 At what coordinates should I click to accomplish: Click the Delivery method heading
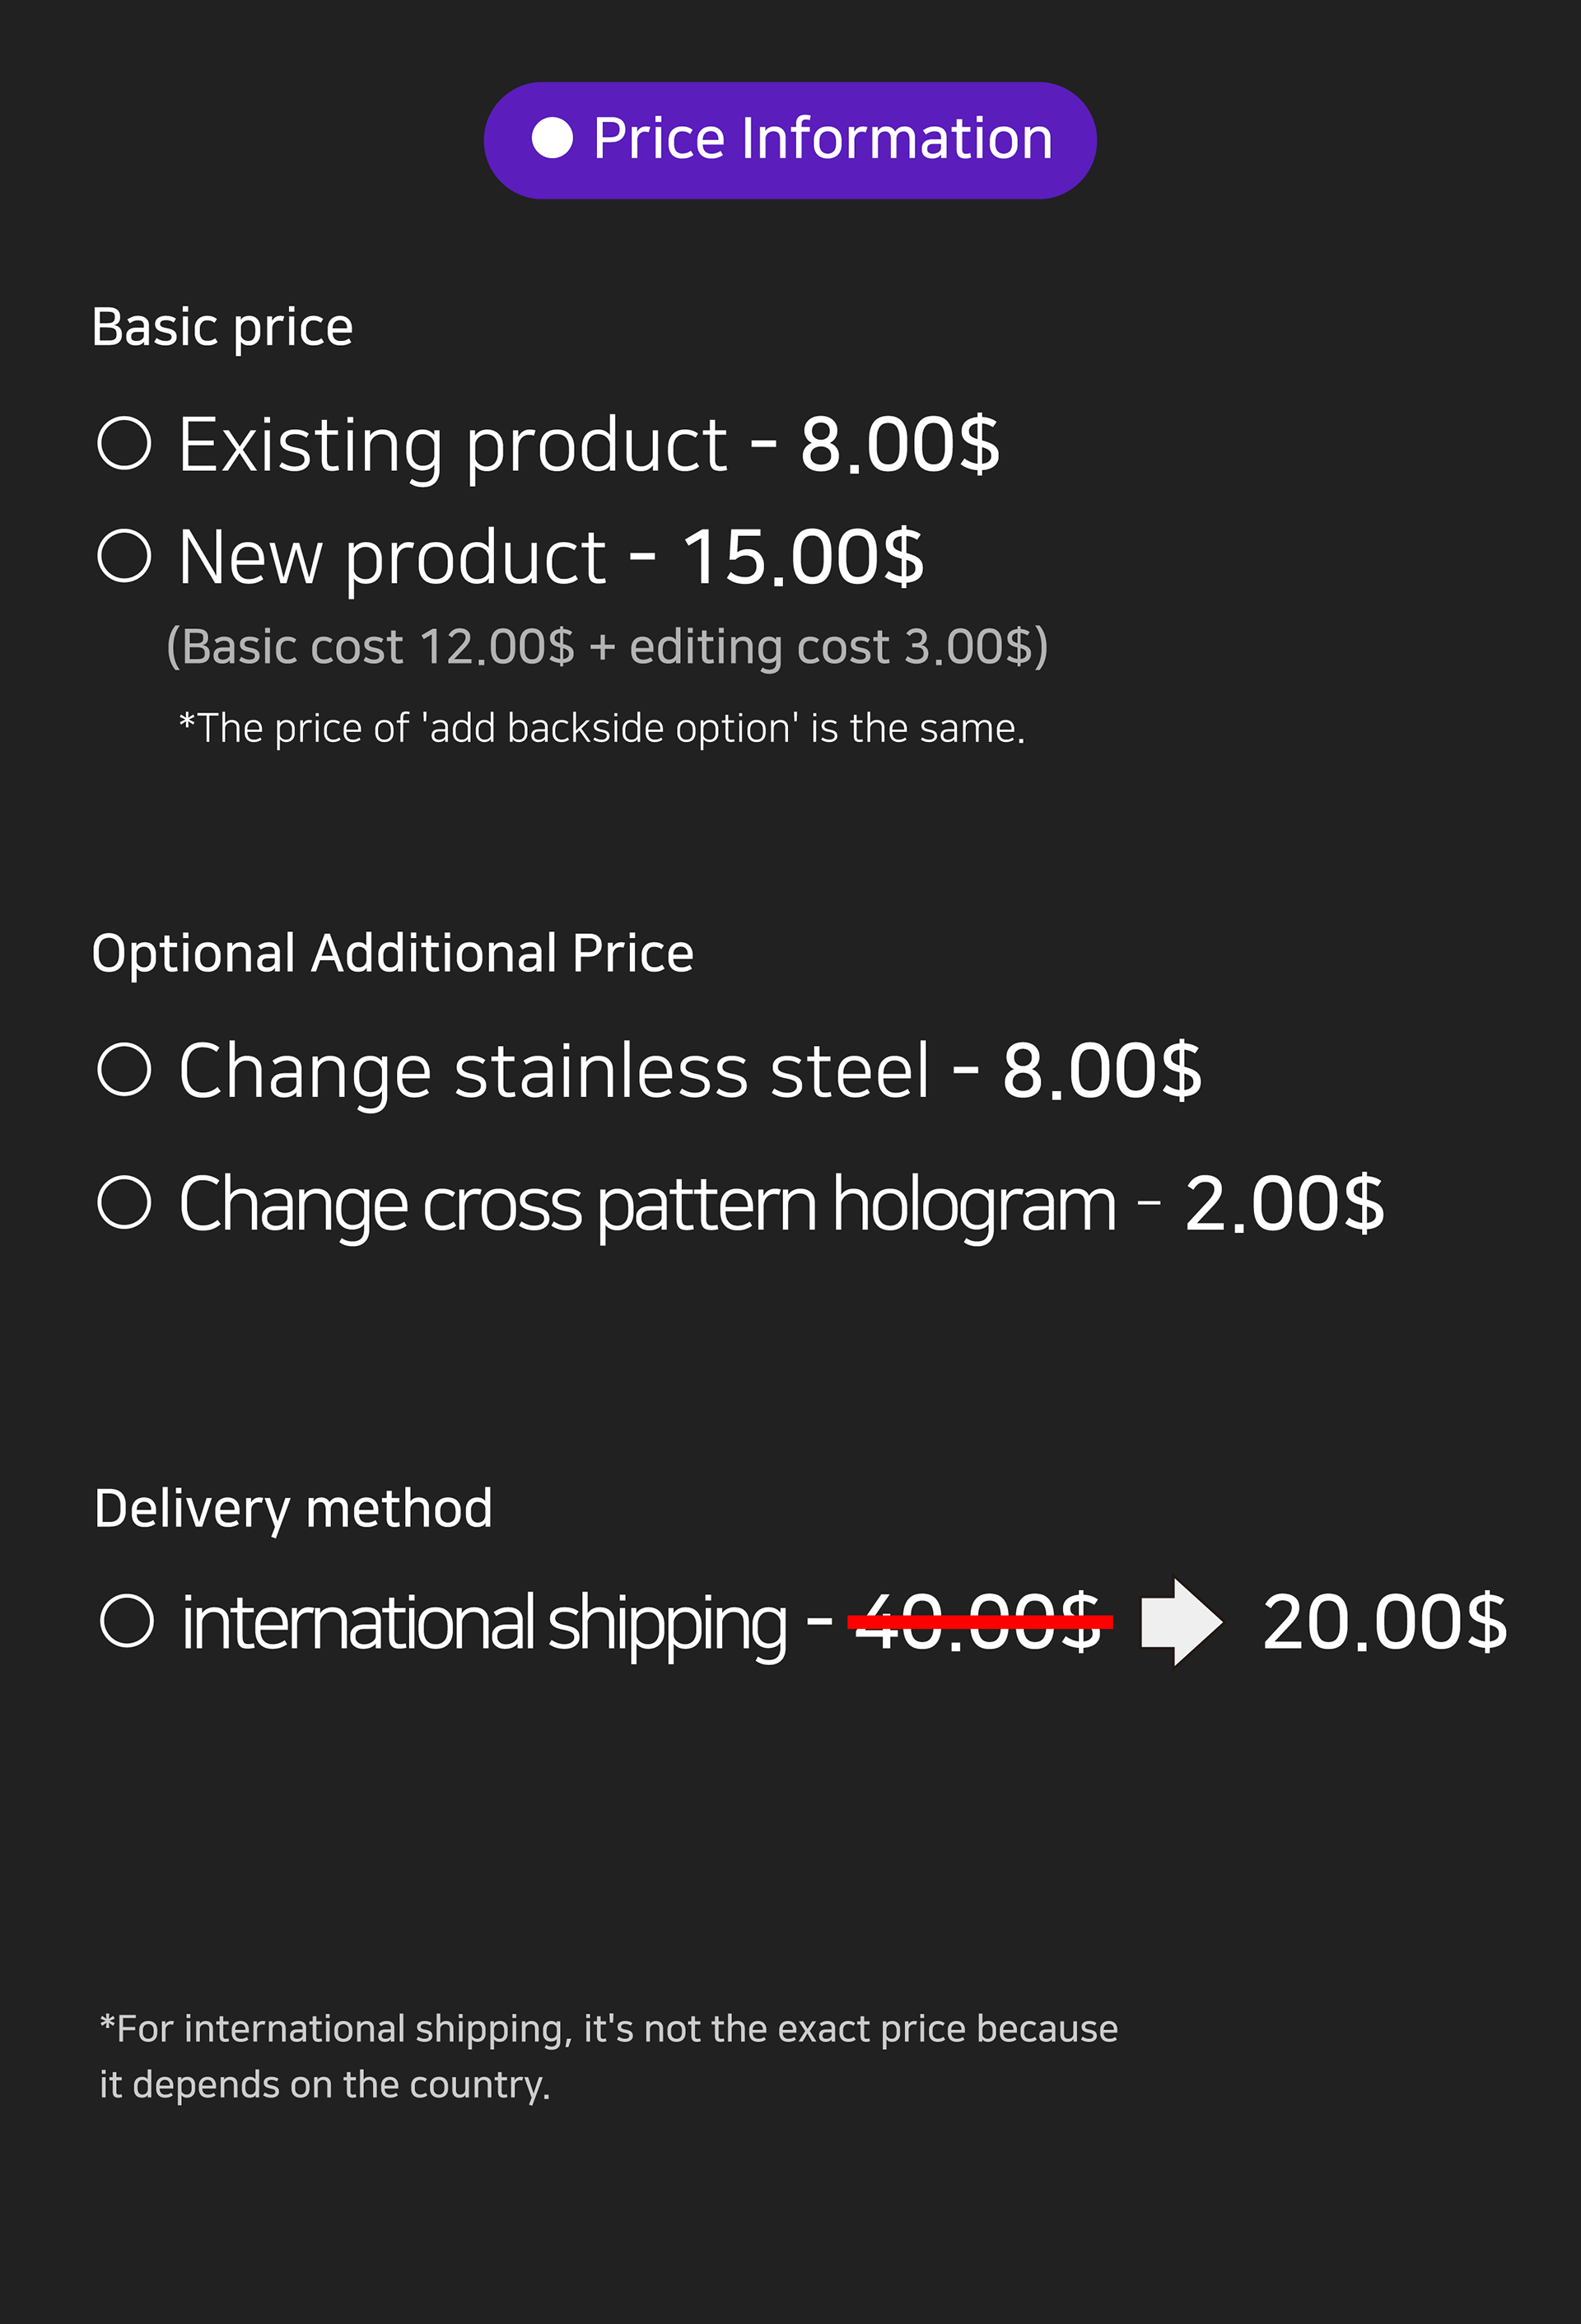coord(293,1508)
